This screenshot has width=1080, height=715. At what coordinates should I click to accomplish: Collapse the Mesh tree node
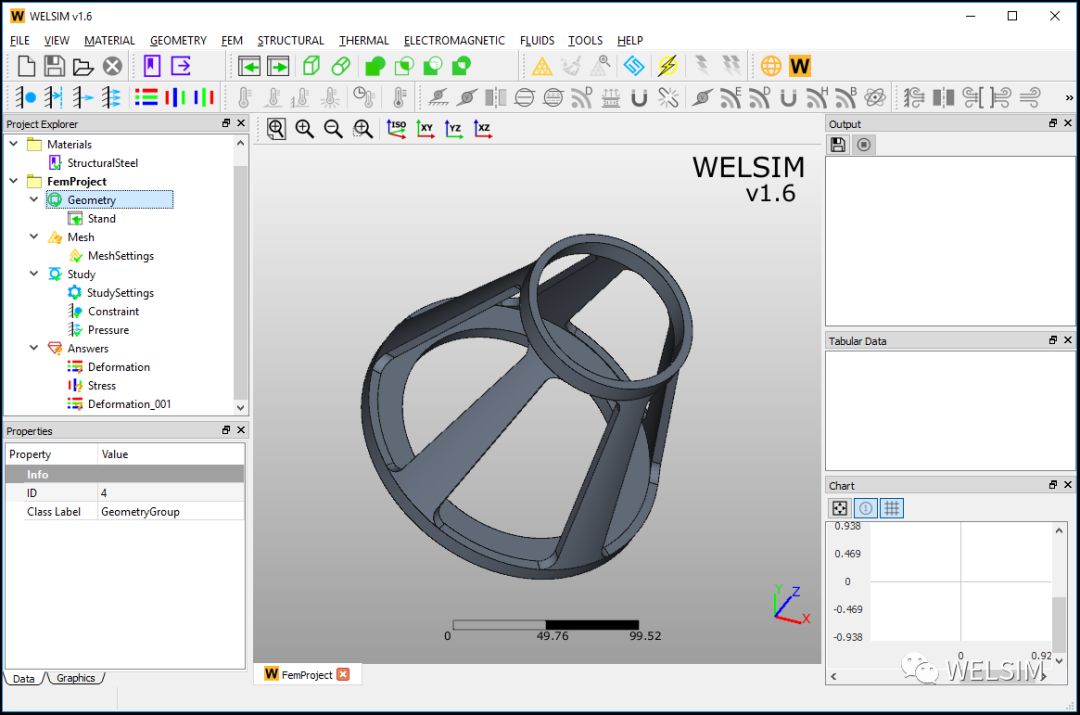[x=34, y=236]
